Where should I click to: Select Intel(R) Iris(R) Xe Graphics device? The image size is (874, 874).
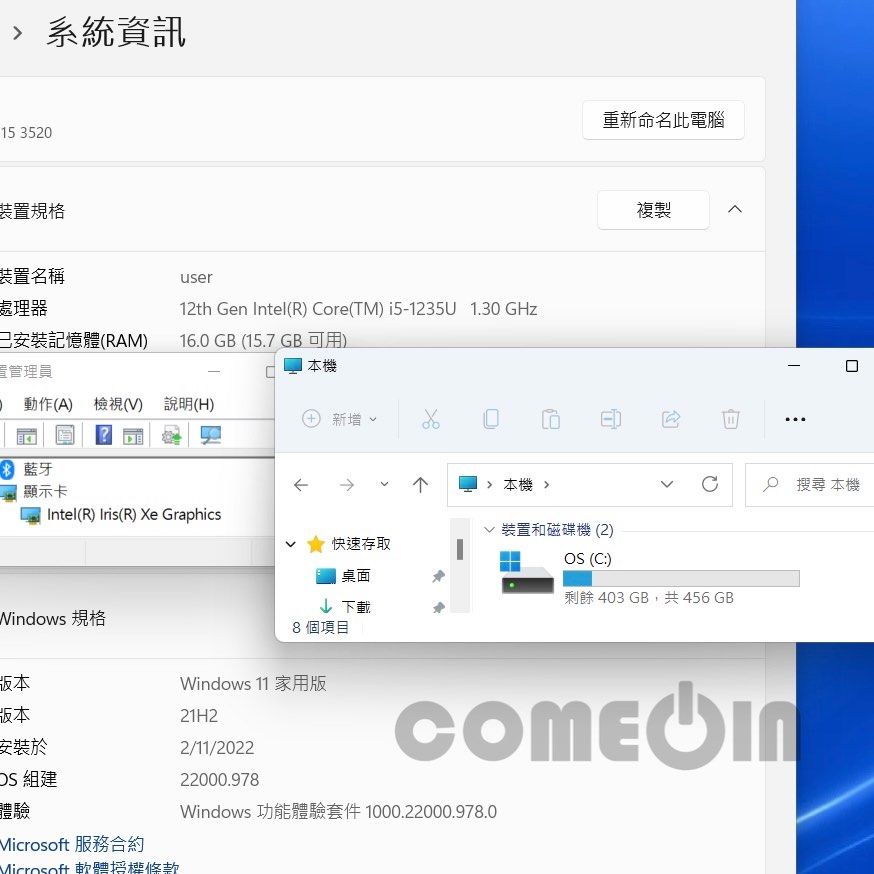point(134,514)
